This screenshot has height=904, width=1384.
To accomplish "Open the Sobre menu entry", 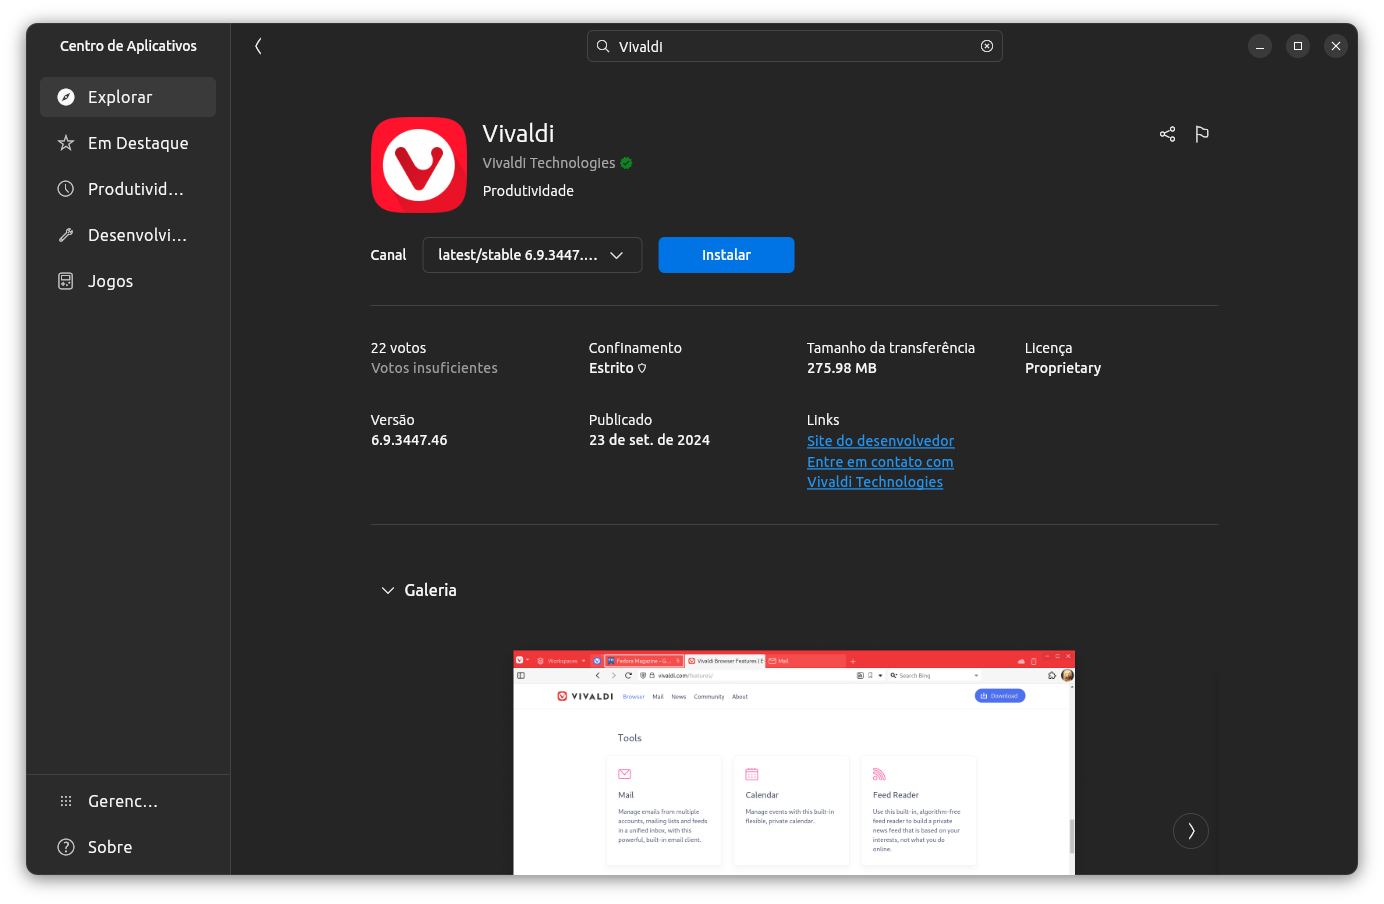I will click(x=108, y=847).
